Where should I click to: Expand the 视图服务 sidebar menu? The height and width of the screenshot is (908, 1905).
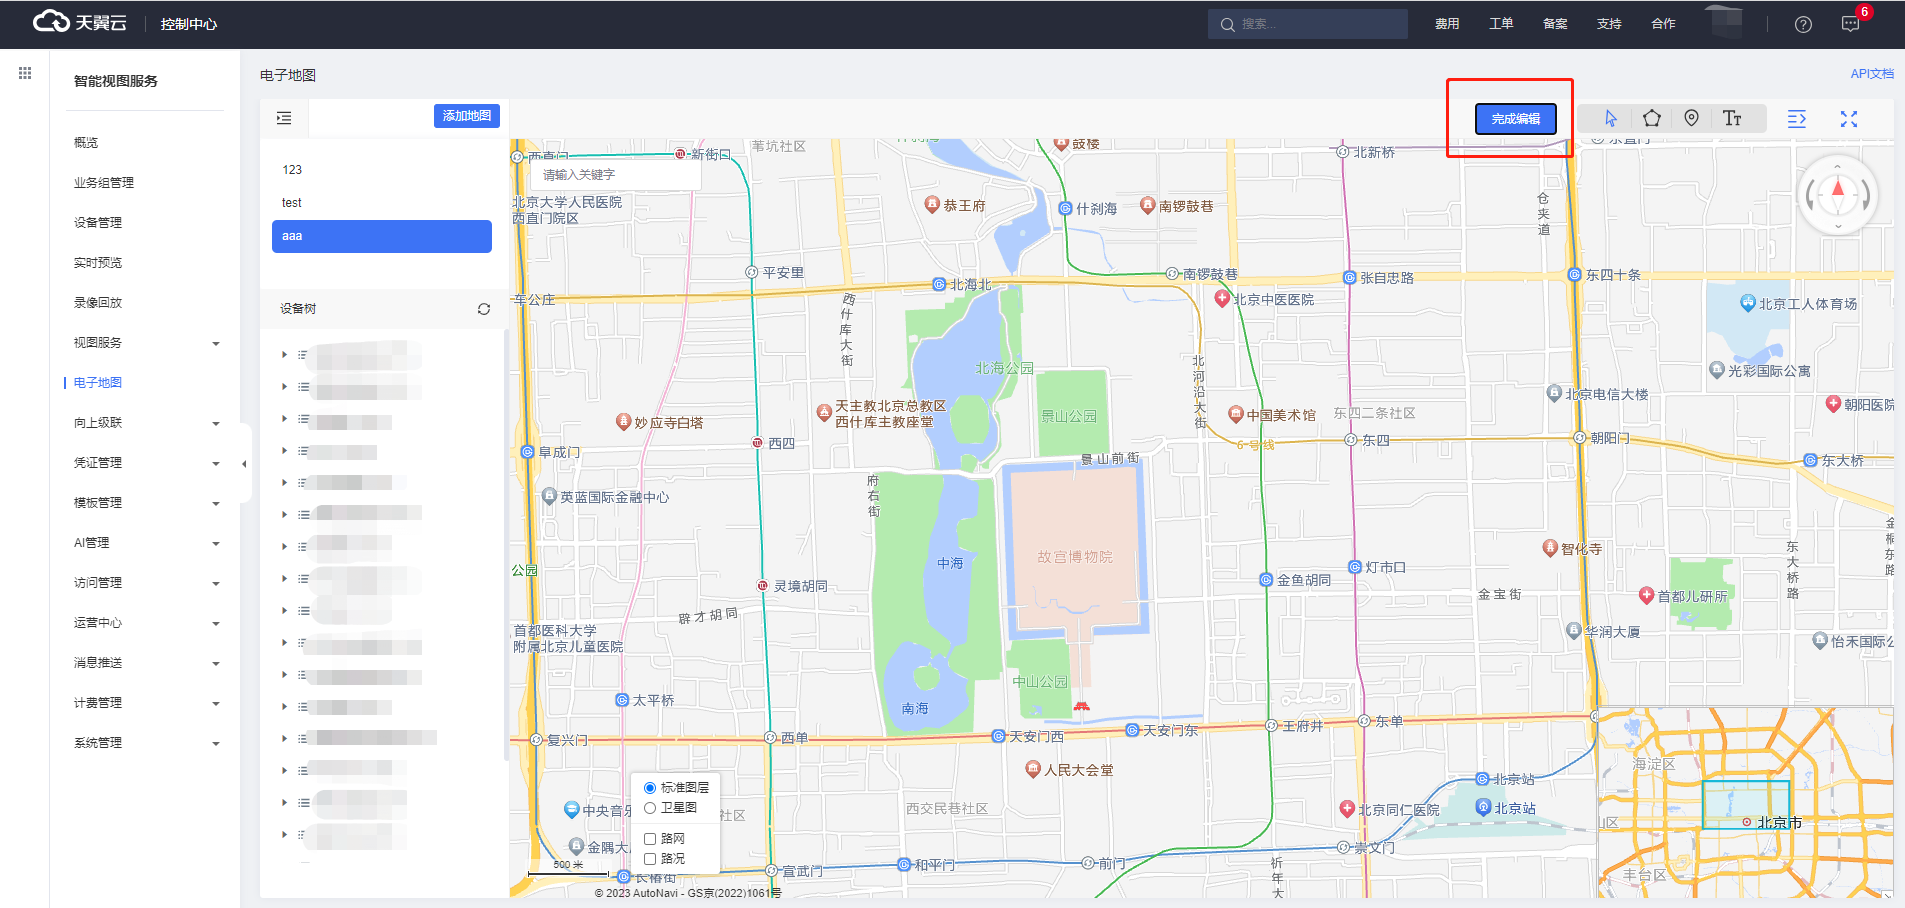145,343
